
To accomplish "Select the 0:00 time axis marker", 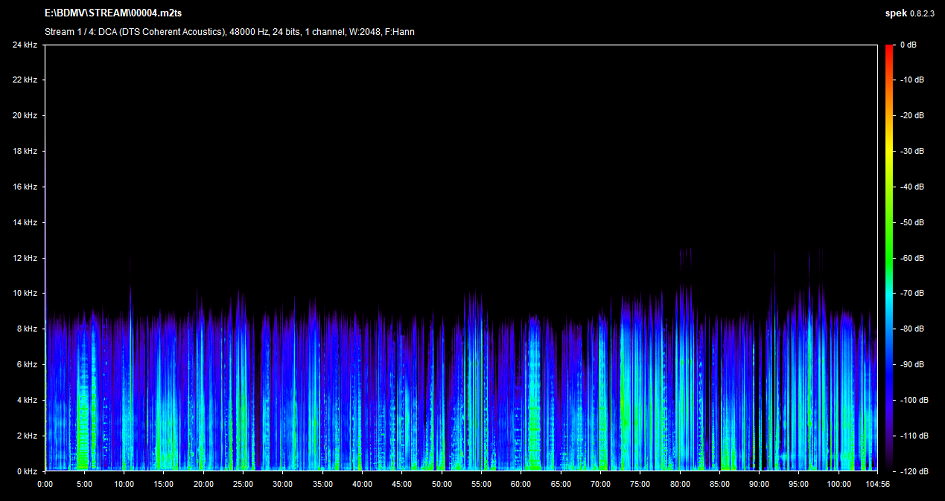I will pyautogui.click(x=45, y=484).
